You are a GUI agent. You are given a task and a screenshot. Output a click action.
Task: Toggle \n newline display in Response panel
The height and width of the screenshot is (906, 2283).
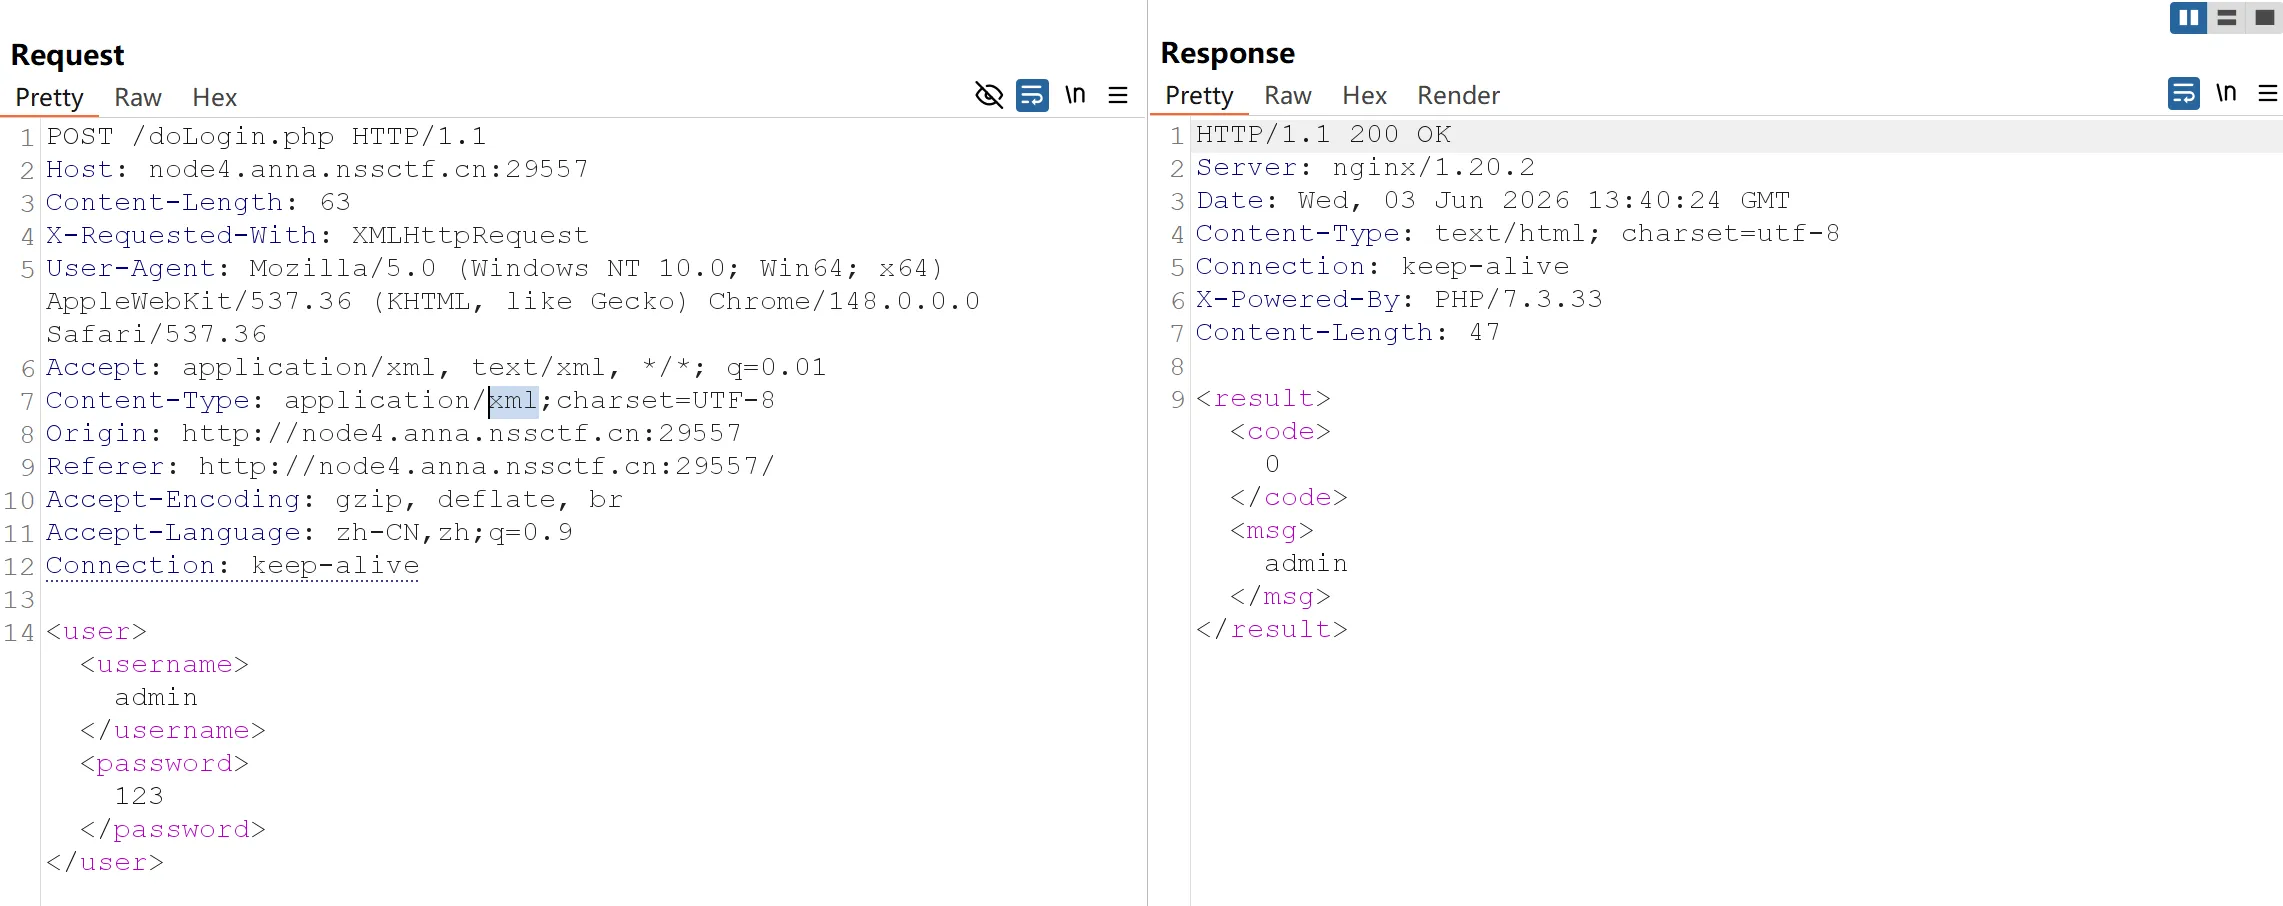coord(2226,93)
